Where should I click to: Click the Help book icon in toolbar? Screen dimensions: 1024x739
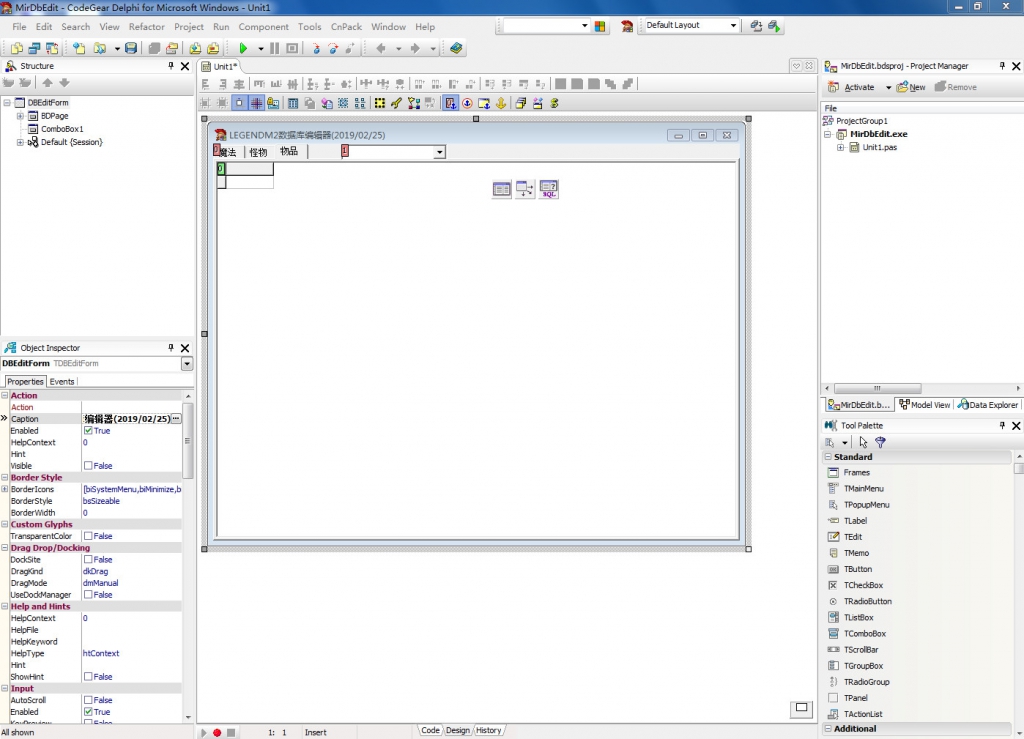pos(456,48)
